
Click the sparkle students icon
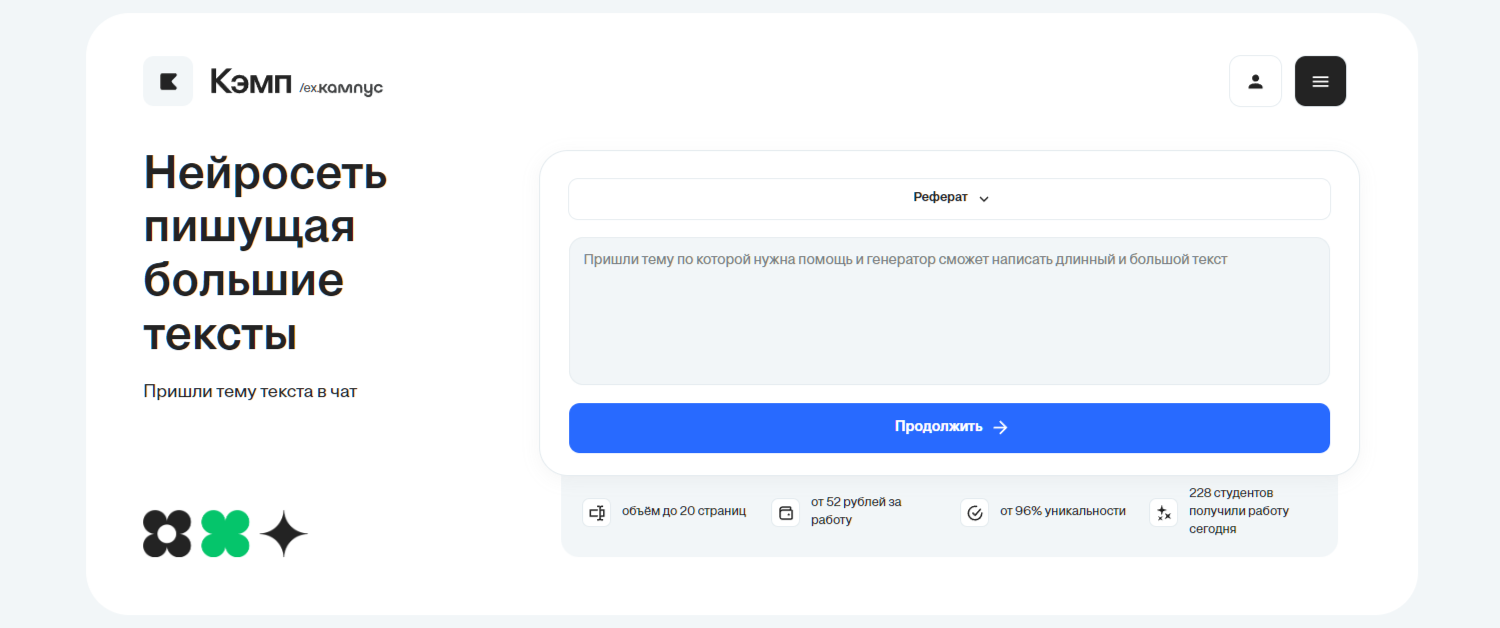1163,512
